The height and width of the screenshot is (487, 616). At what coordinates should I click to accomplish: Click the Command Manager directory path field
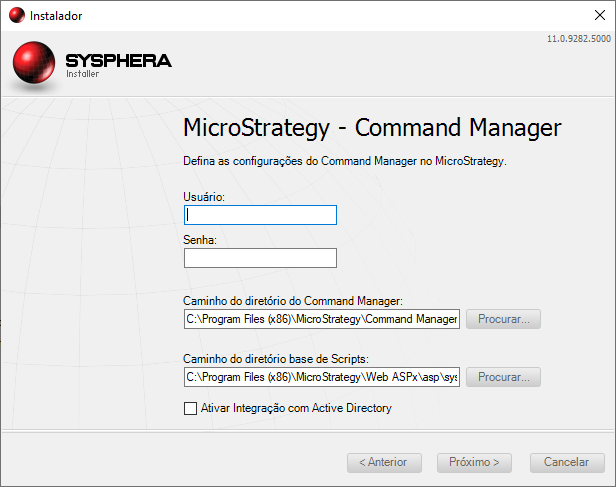point(322,319)
